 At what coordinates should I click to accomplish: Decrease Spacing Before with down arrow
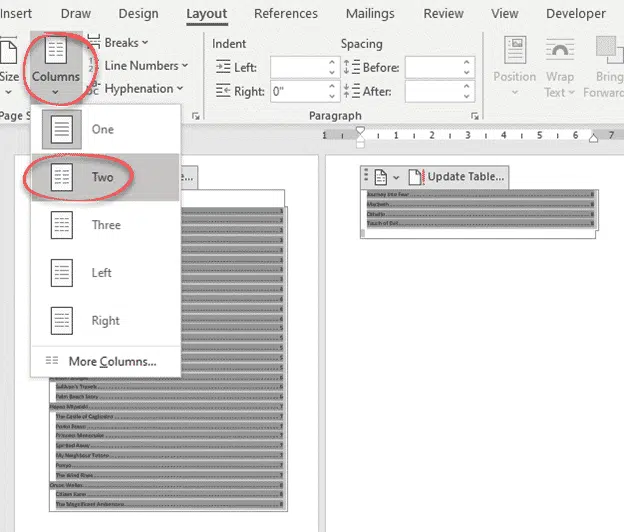coord(467,73)
